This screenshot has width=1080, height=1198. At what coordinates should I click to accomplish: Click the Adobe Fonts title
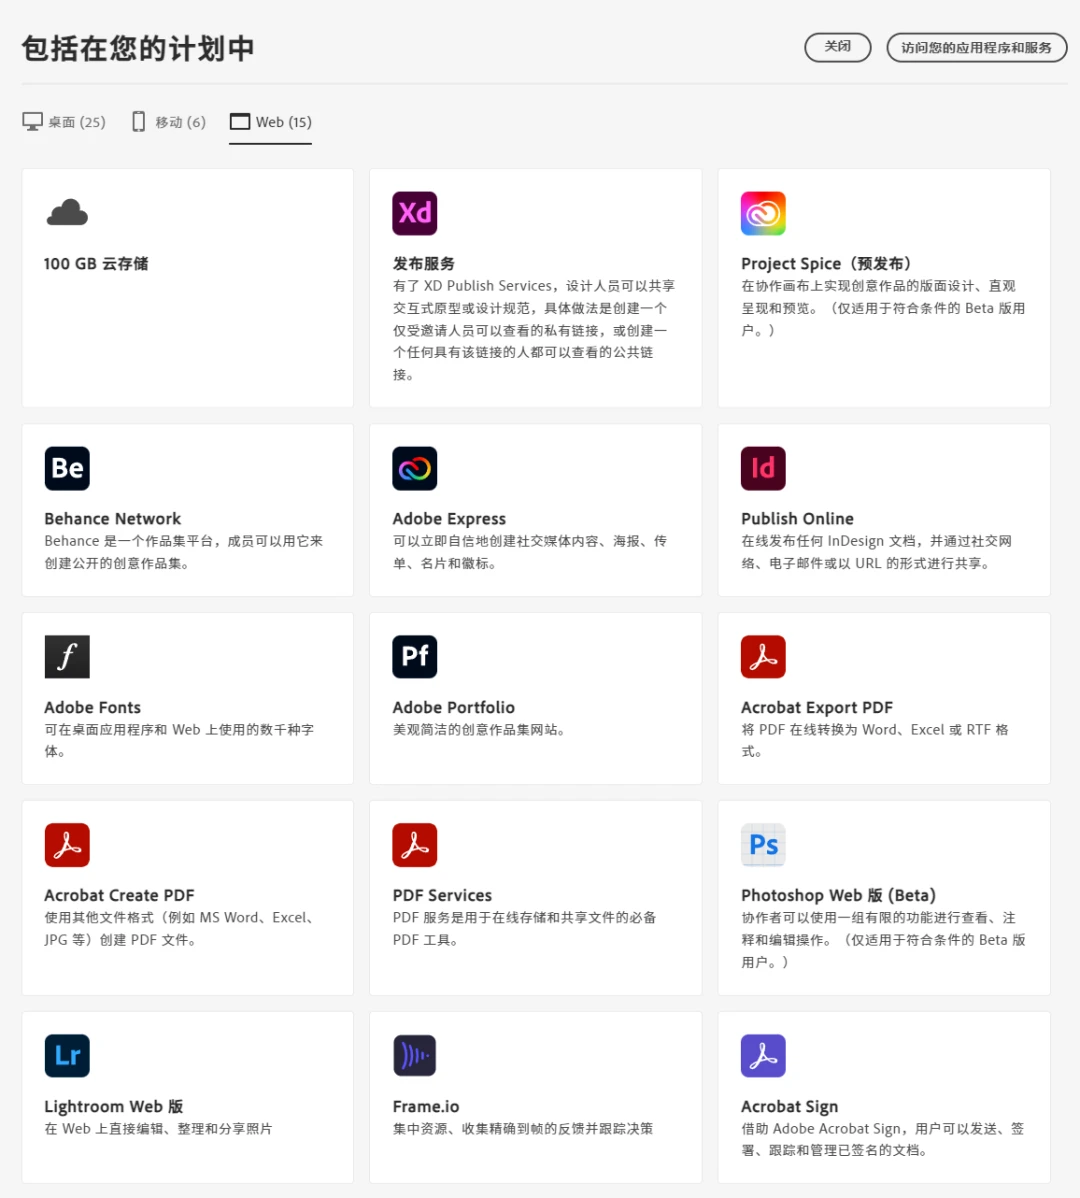pyautogui.click(x=92, y=707)
